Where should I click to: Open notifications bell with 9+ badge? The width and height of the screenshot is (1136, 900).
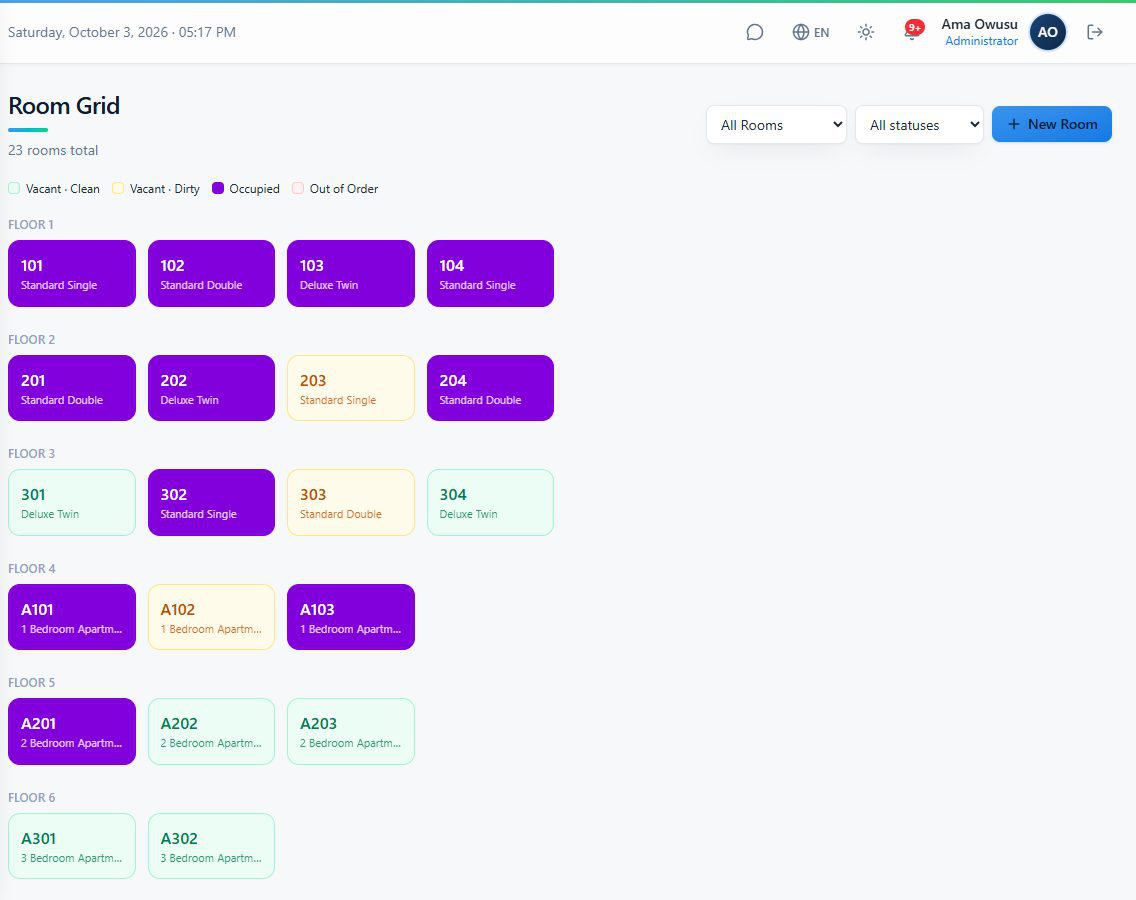[x=912, y=31]
